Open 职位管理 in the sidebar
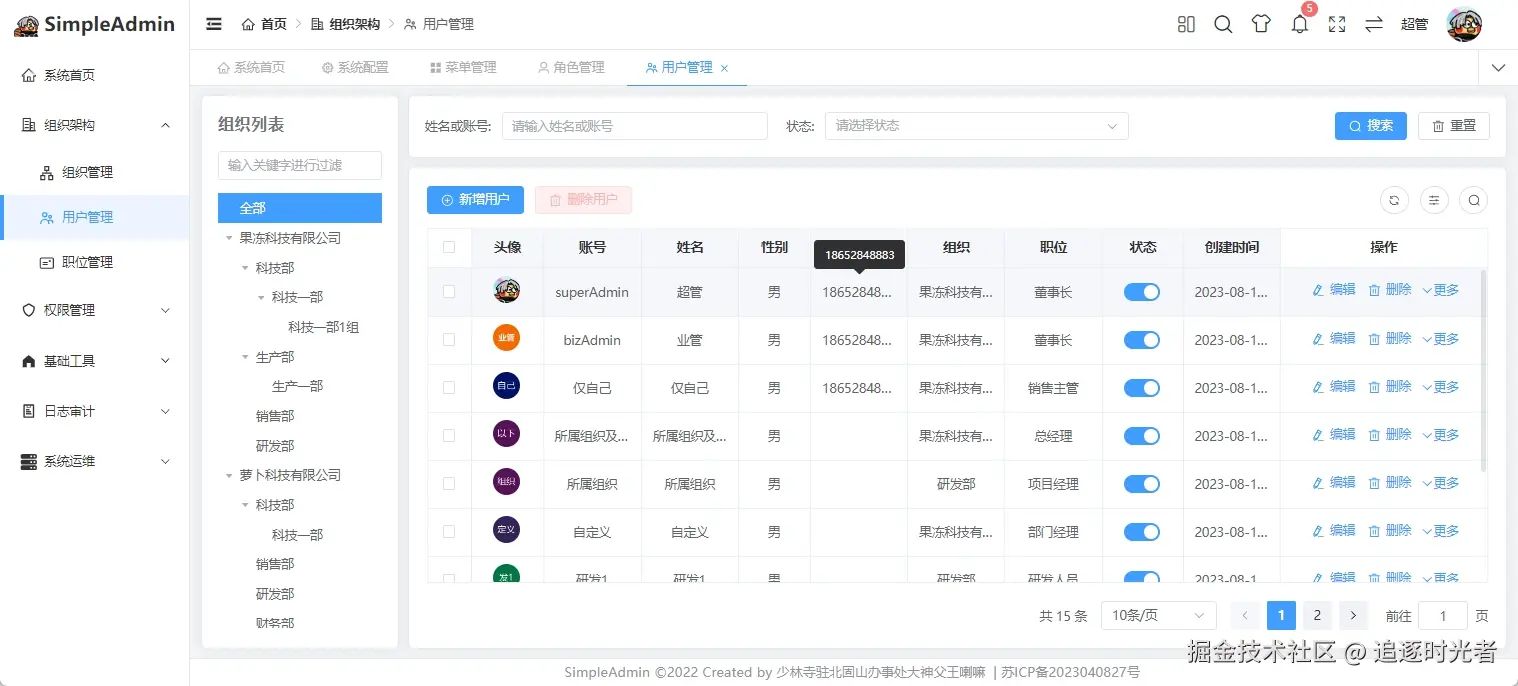 pos(87,262)
